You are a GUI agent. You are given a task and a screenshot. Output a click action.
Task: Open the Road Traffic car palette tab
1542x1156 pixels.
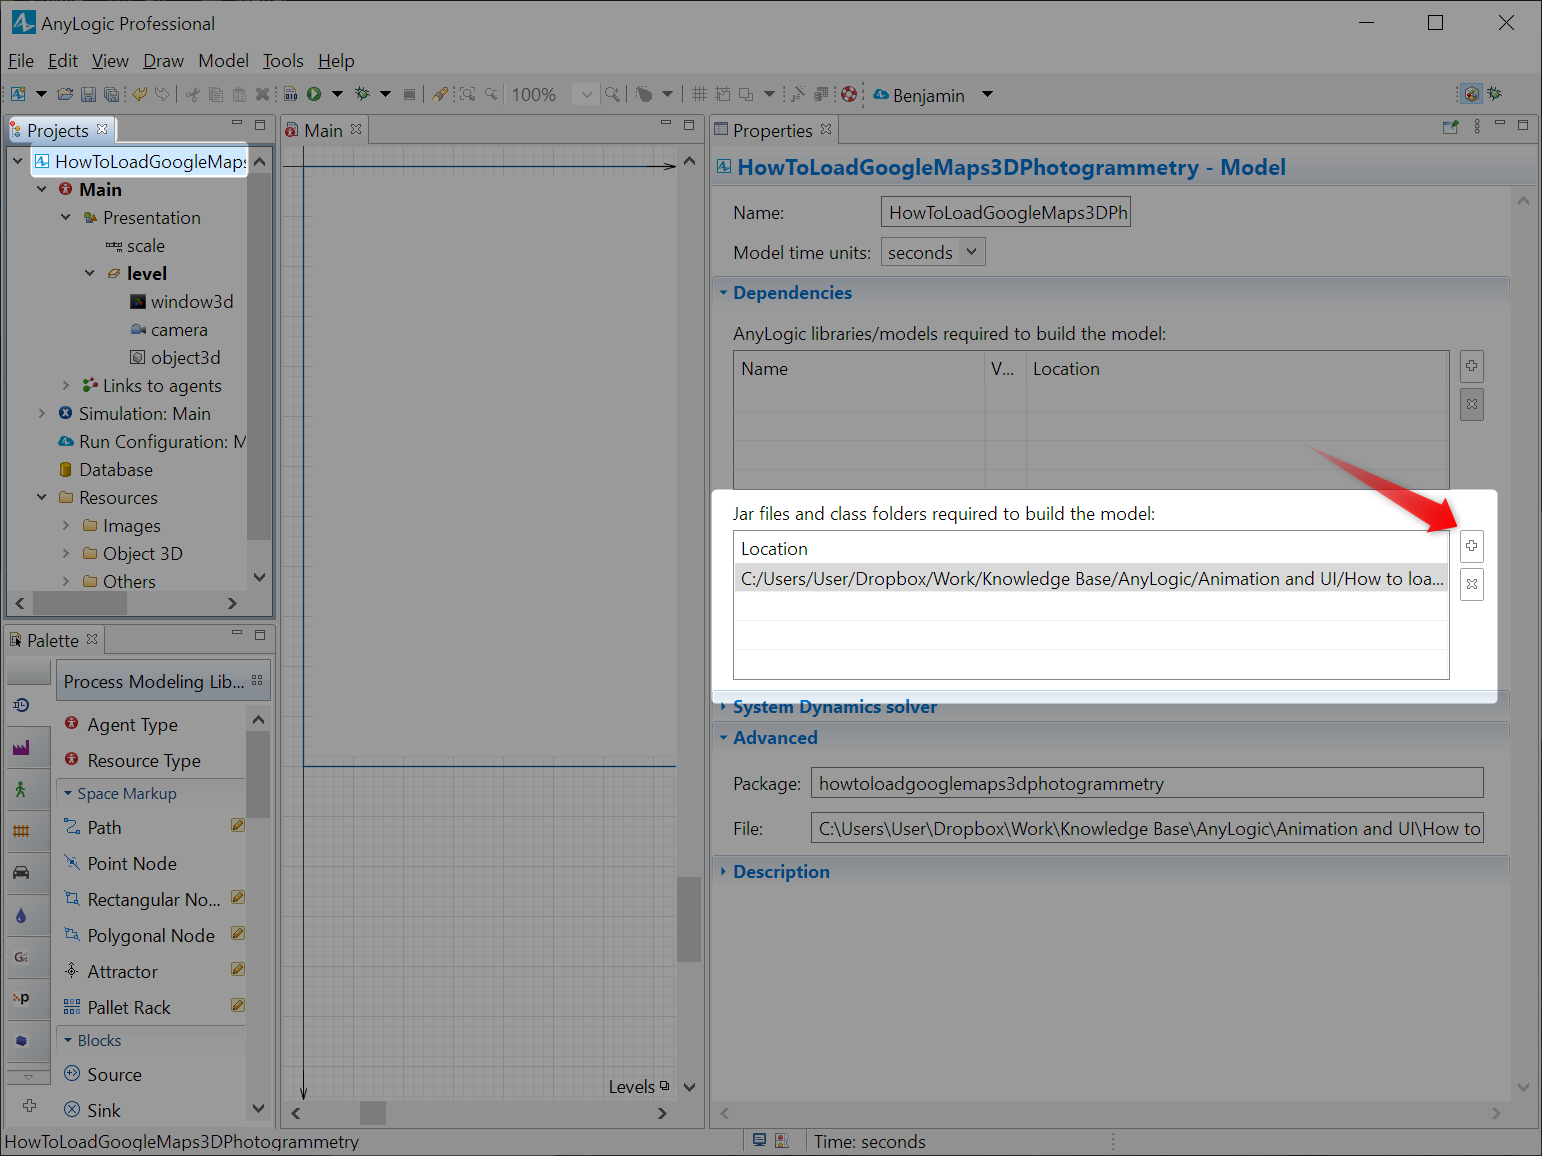click(x=21, y=873)
